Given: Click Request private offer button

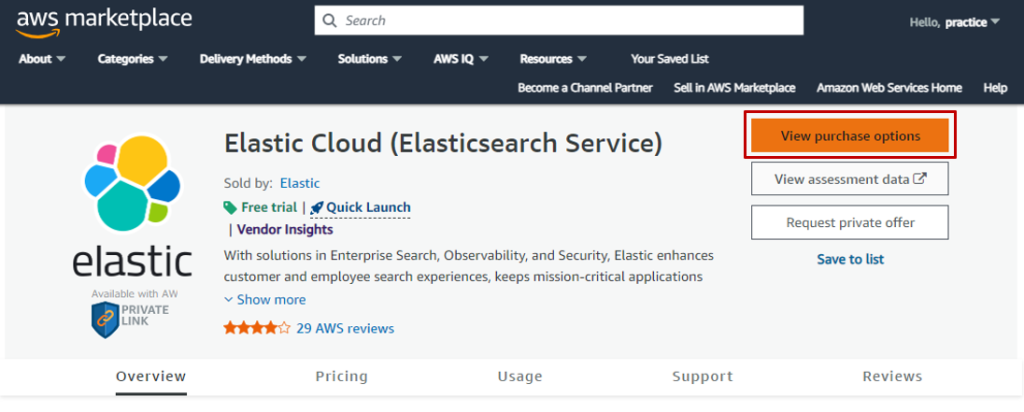Looking at the screenshot, I should point(850,222).
